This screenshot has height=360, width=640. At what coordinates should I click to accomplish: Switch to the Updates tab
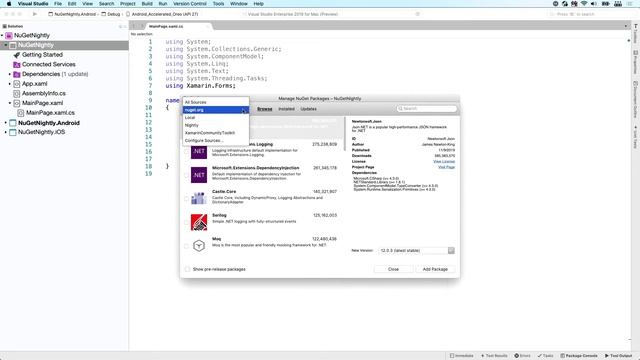point(308,109)
